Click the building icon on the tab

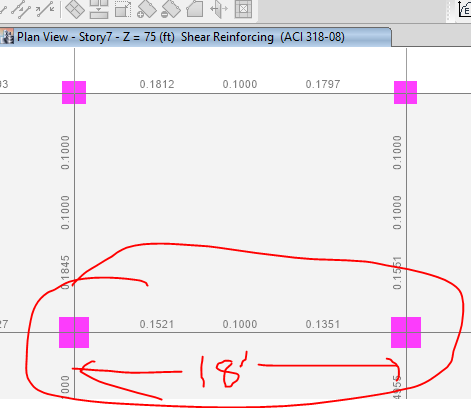coord(7,37)
